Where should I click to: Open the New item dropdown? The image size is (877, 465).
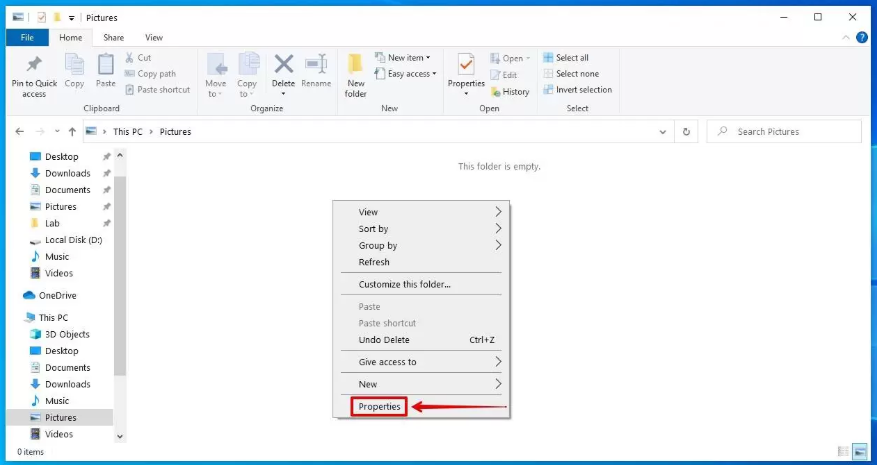[x=403, y=58]
